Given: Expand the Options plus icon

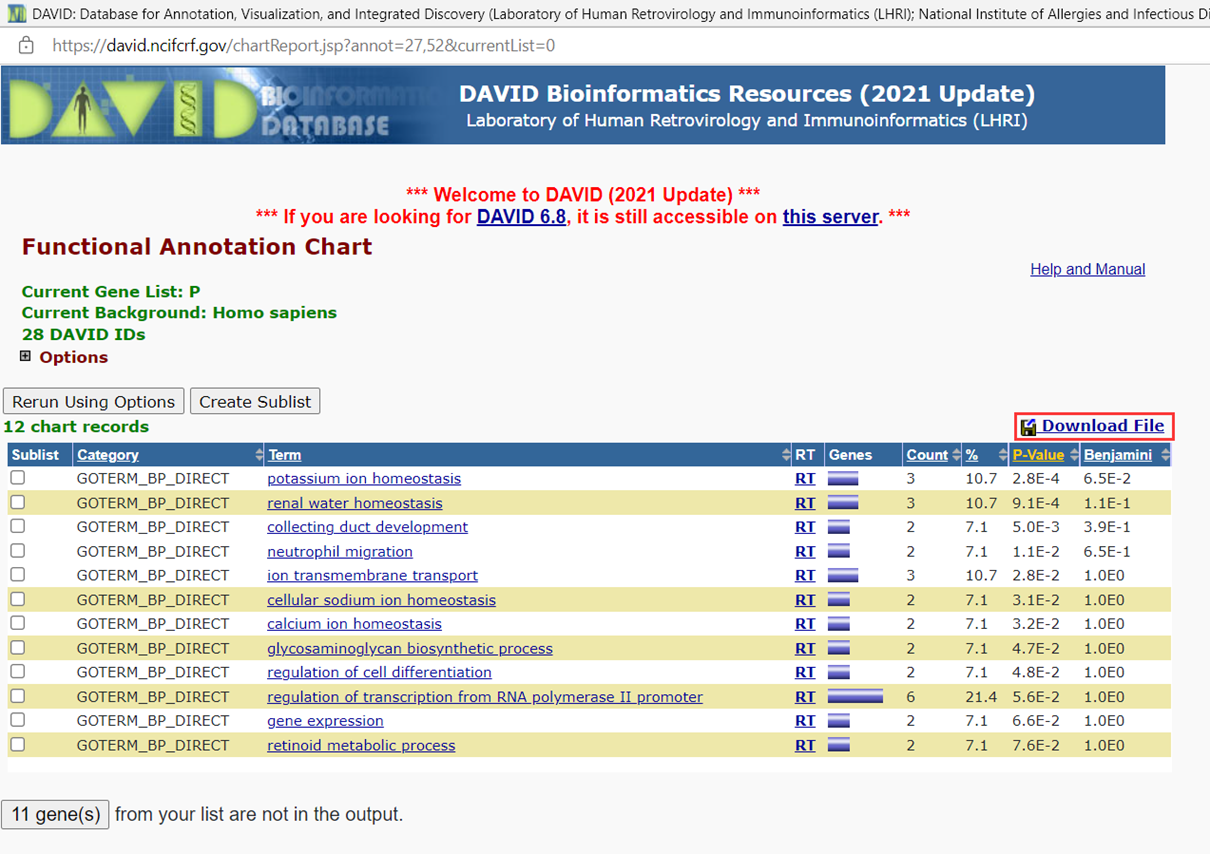Looking at the screenshot, I should [x=26, y=356].
